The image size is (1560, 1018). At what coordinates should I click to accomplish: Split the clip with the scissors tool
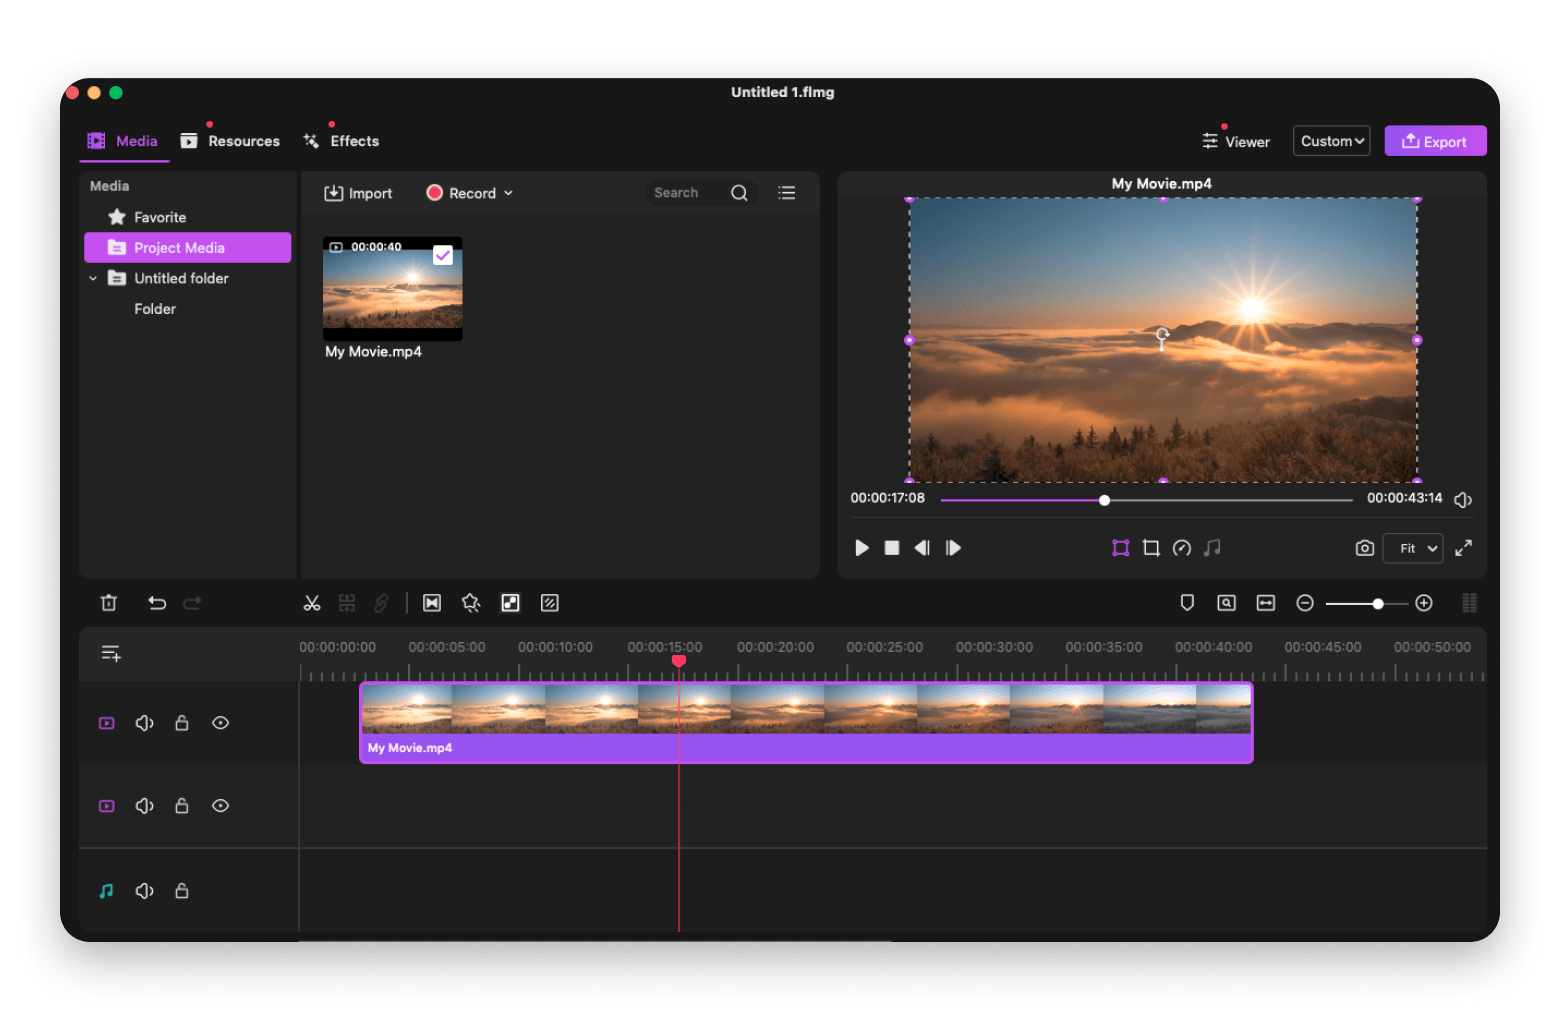pos(311,603)
